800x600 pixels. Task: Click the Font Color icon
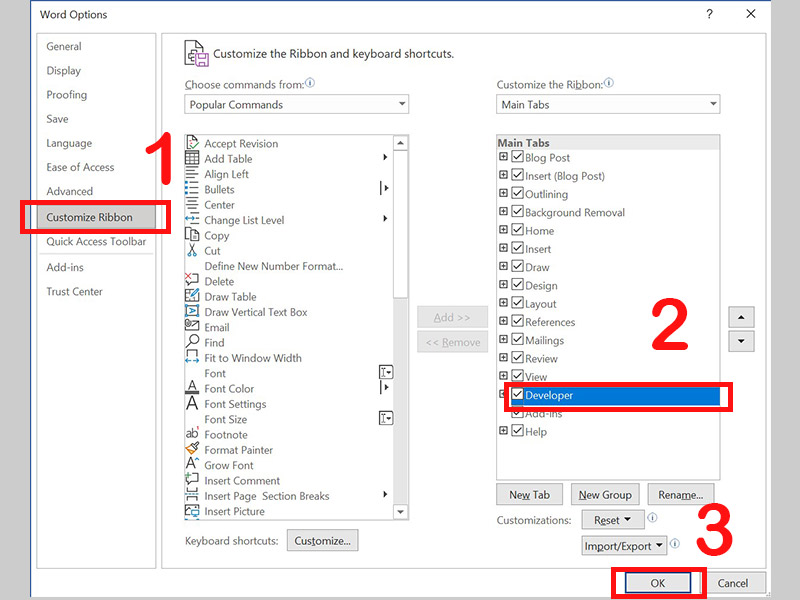(x=192, y=387)
